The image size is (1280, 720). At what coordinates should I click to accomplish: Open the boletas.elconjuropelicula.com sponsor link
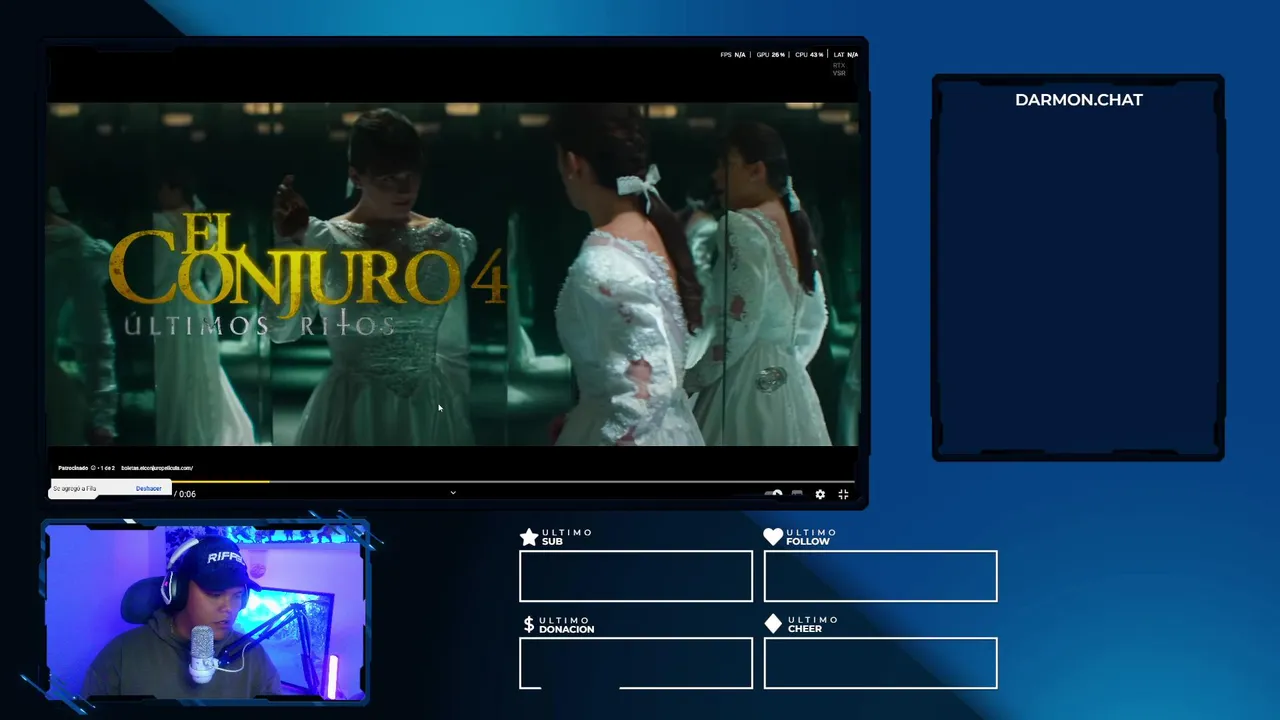(157, 468)
